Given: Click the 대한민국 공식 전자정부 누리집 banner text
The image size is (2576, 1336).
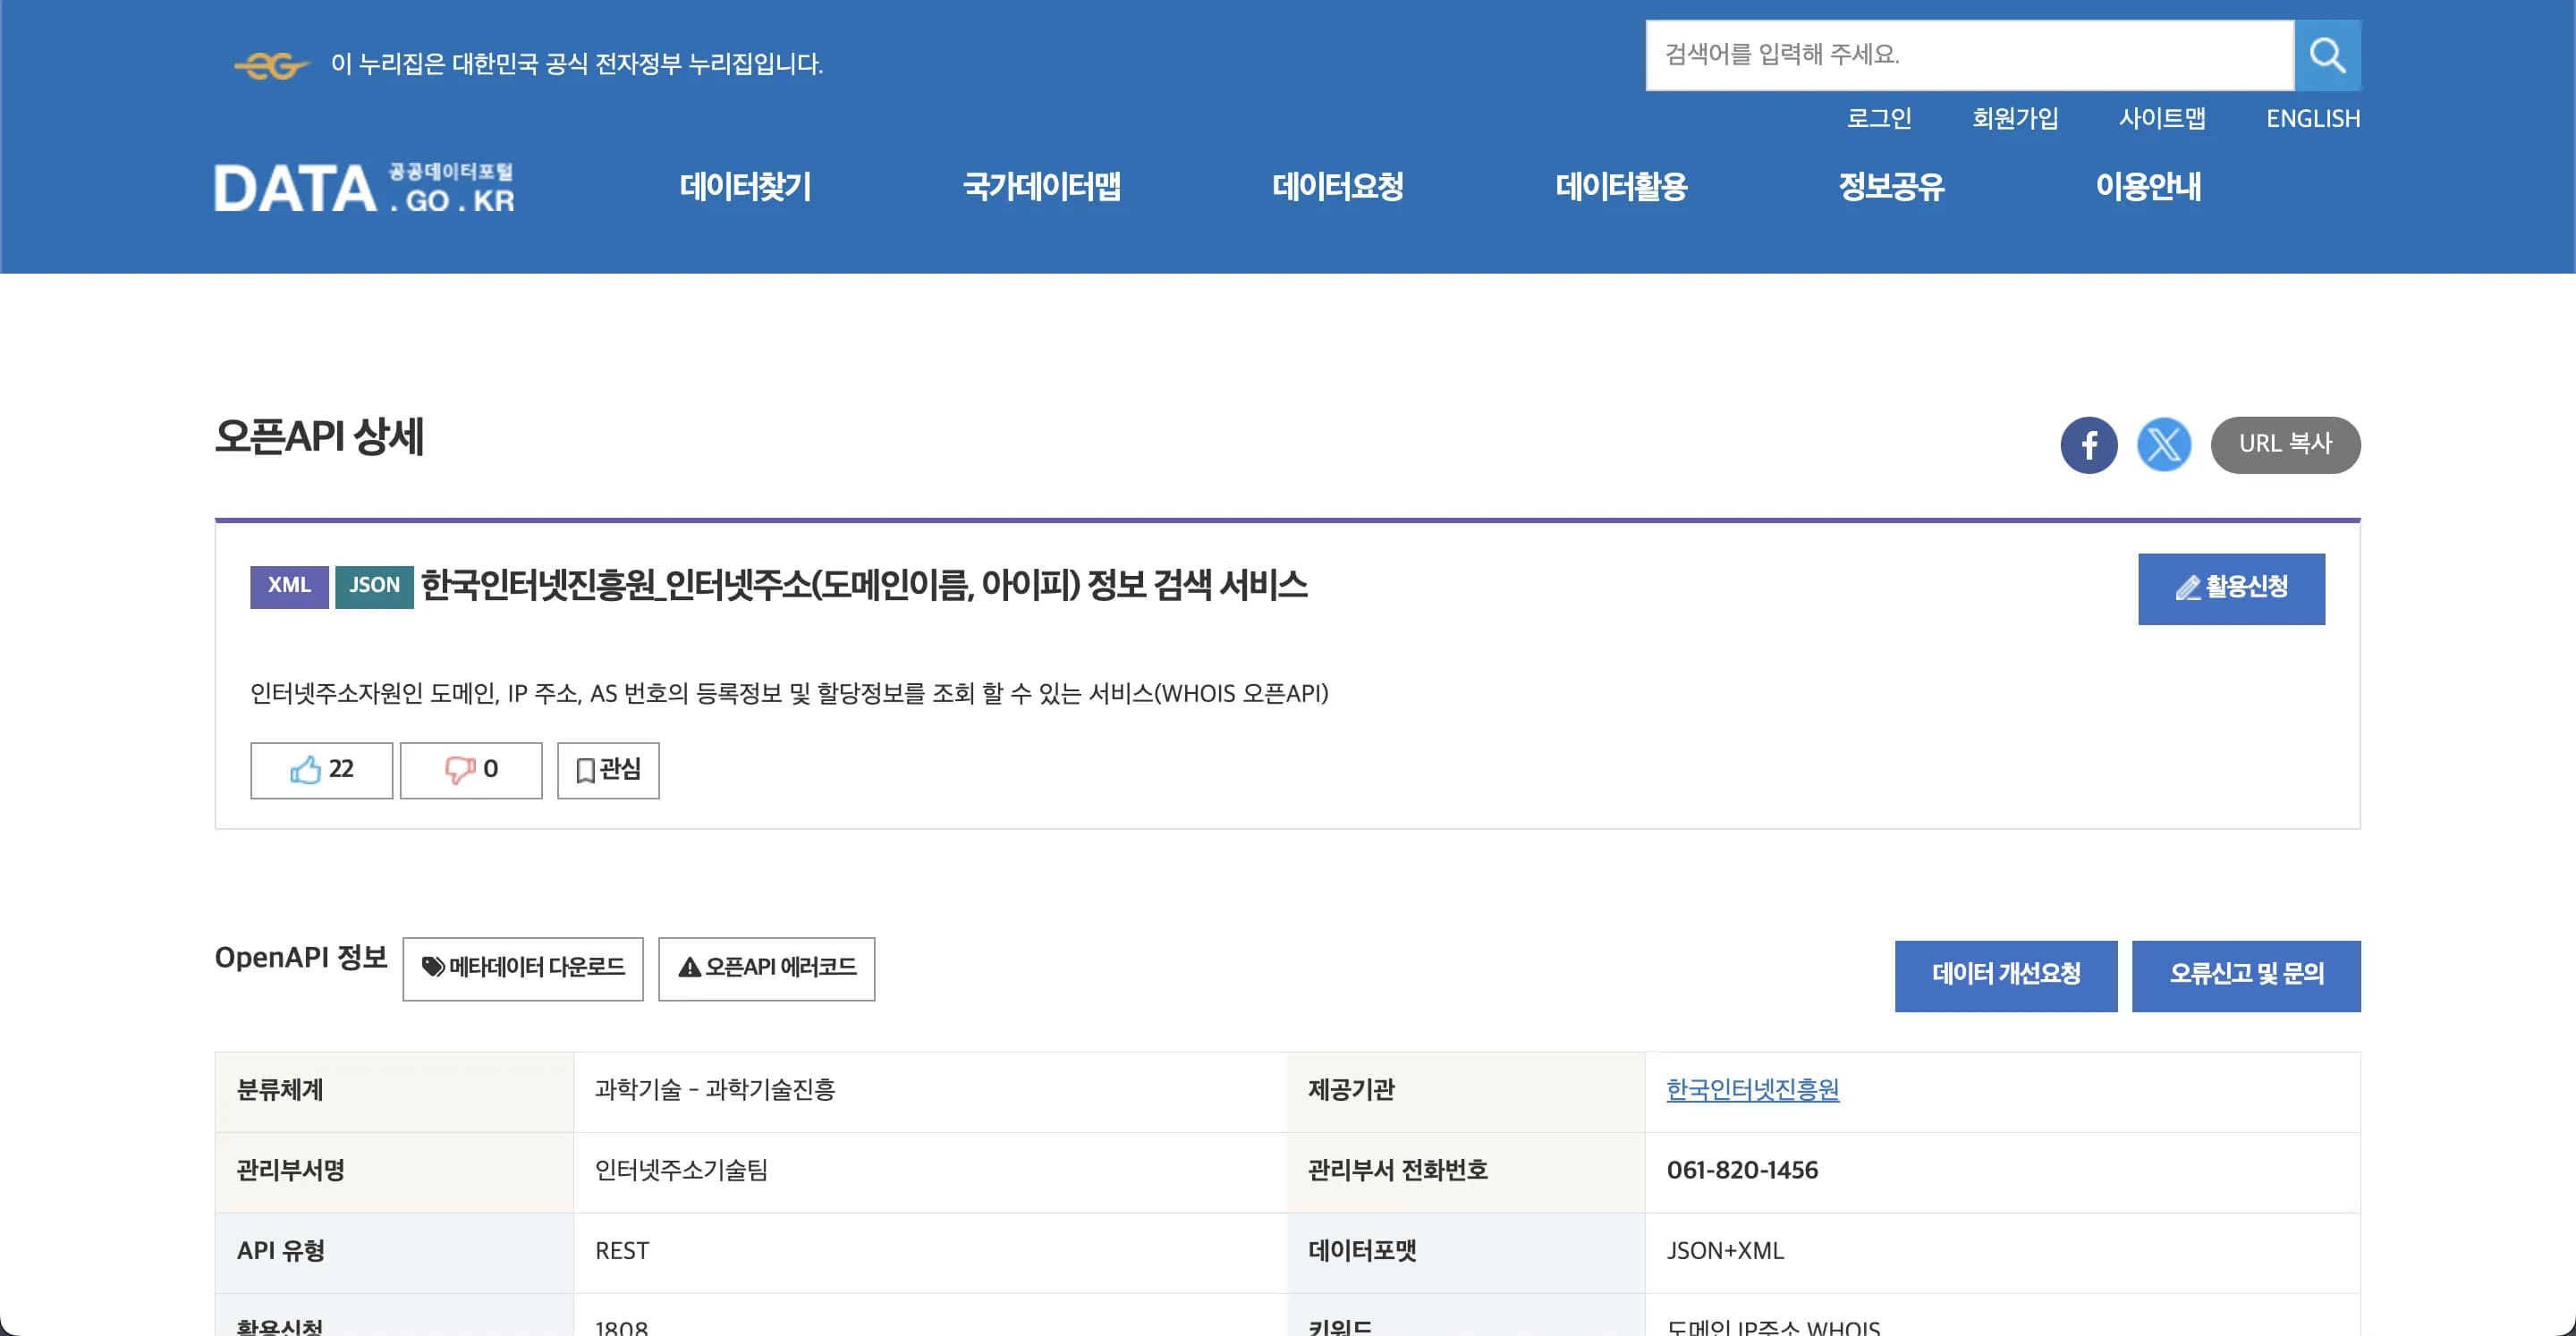Looking at the screenshot, I should point(577,65).
